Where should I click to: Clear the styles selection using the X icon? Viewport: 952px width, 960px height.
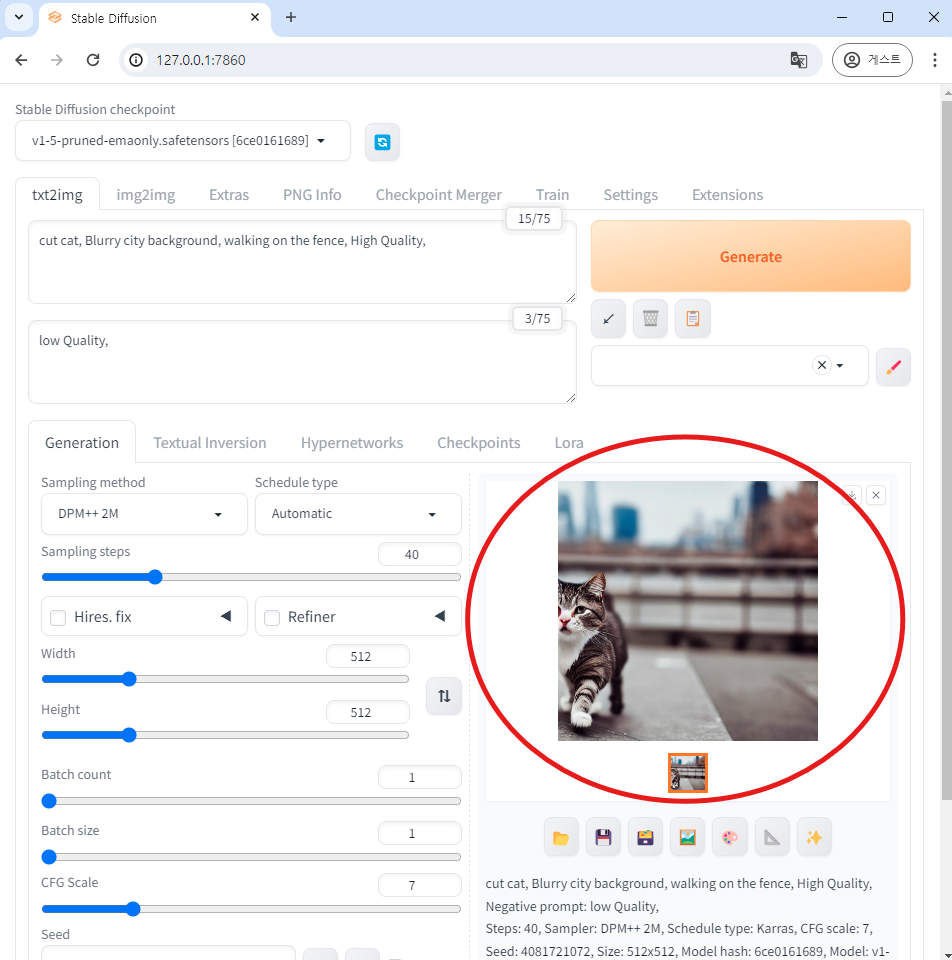click(822, 366)
